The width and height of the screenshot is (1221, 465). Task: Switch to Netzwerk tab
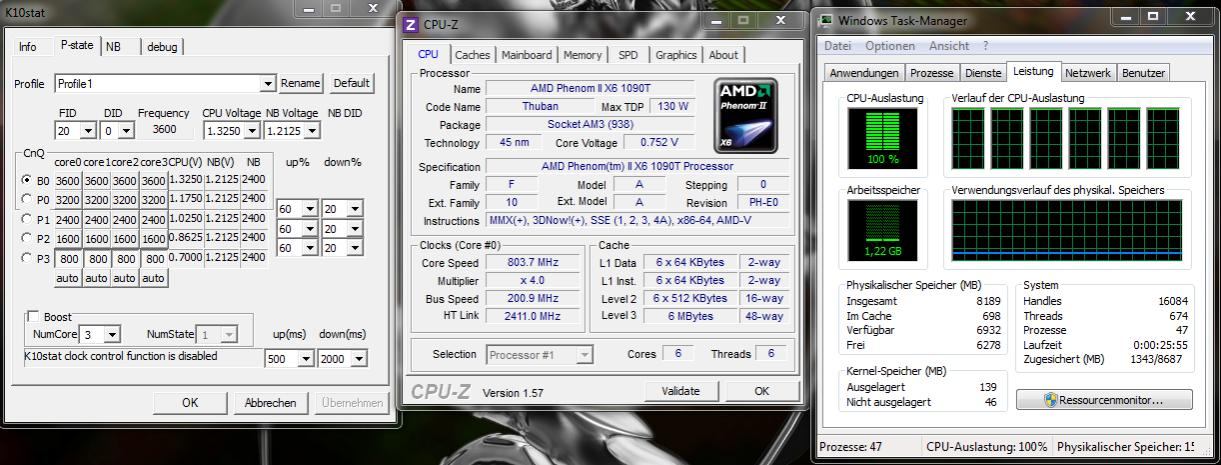[1088, 73]
